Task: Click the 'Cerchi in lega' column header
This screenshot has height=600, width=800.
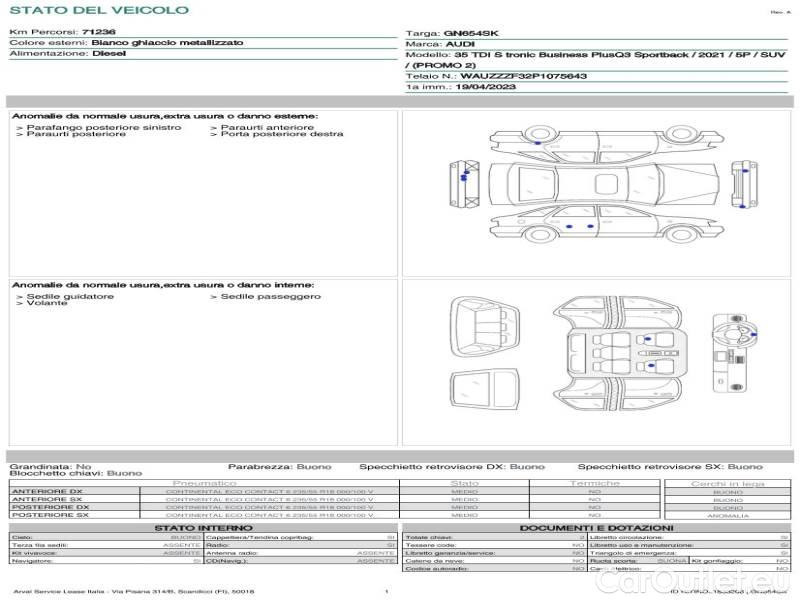Action: click(x=727, y=483)
